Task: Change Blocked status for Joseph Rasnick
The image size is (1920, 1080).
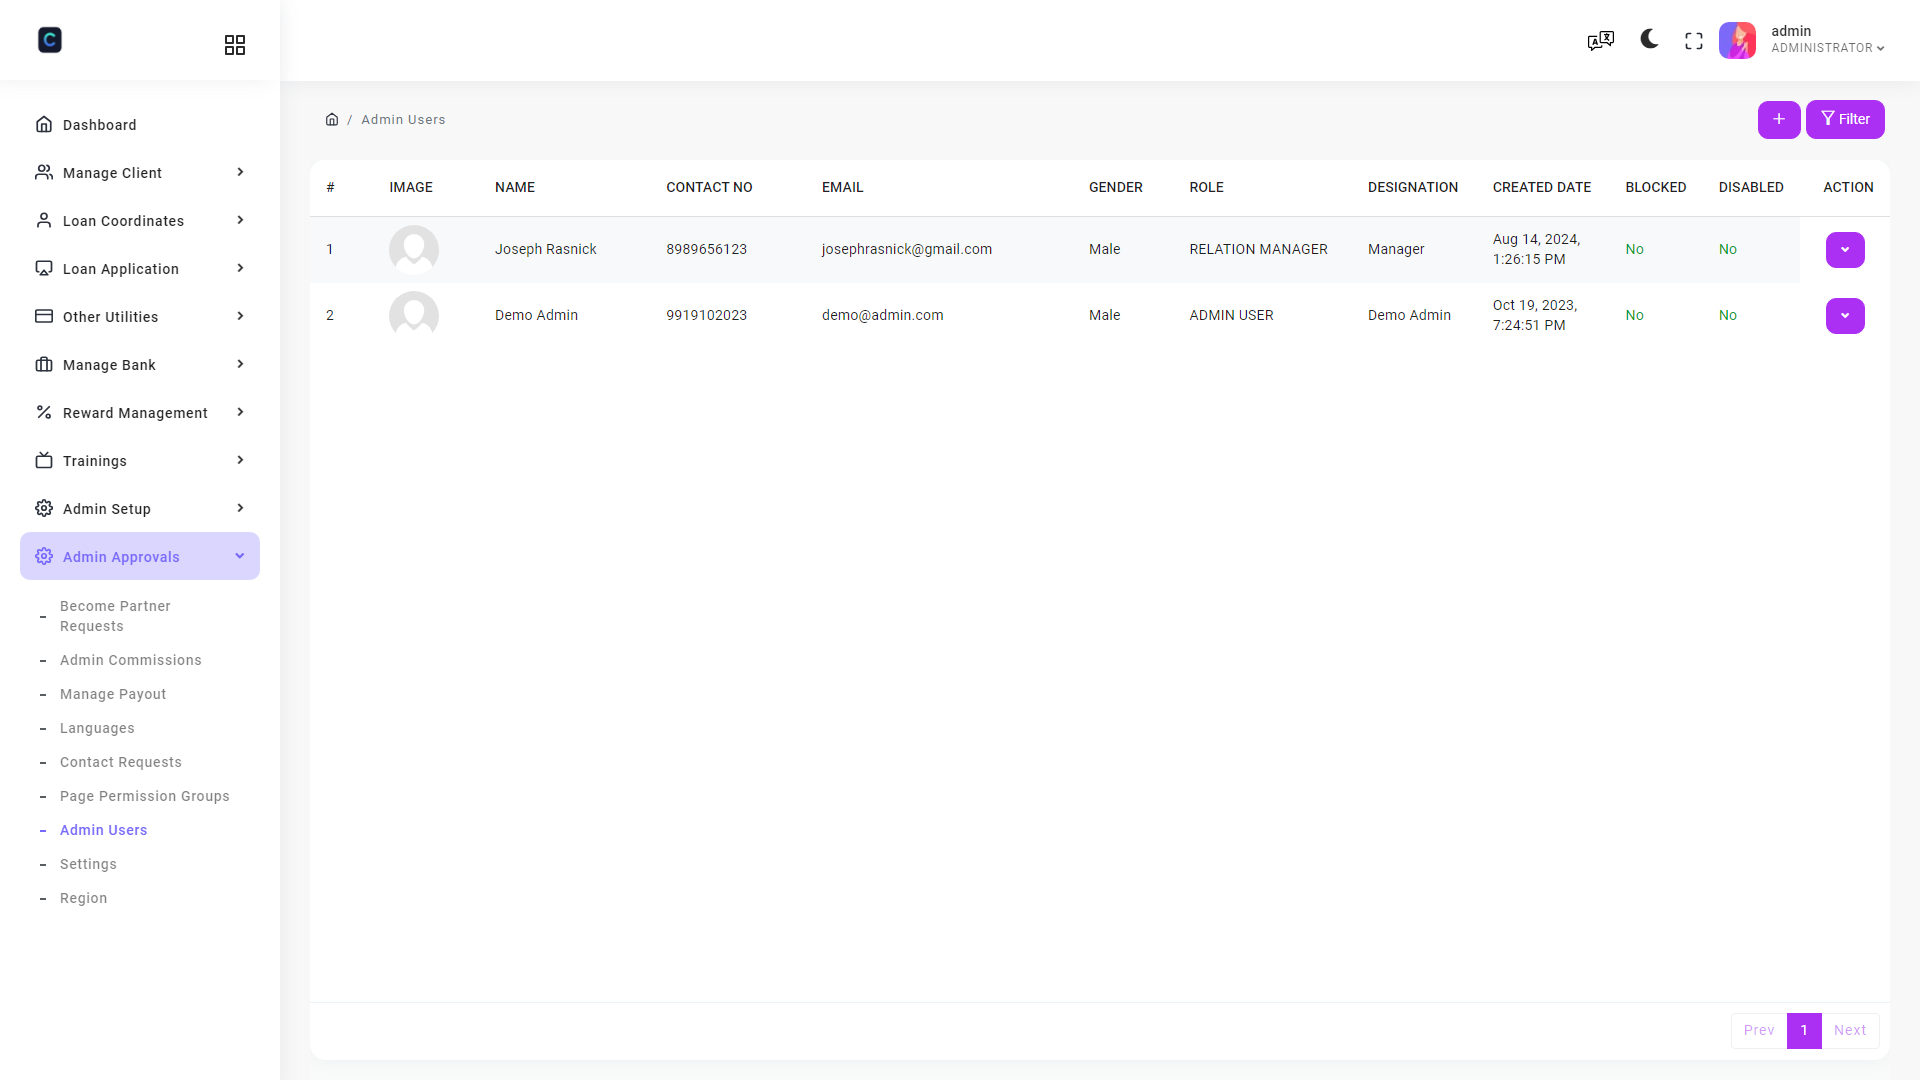Action: click(x=1635, y=249)
